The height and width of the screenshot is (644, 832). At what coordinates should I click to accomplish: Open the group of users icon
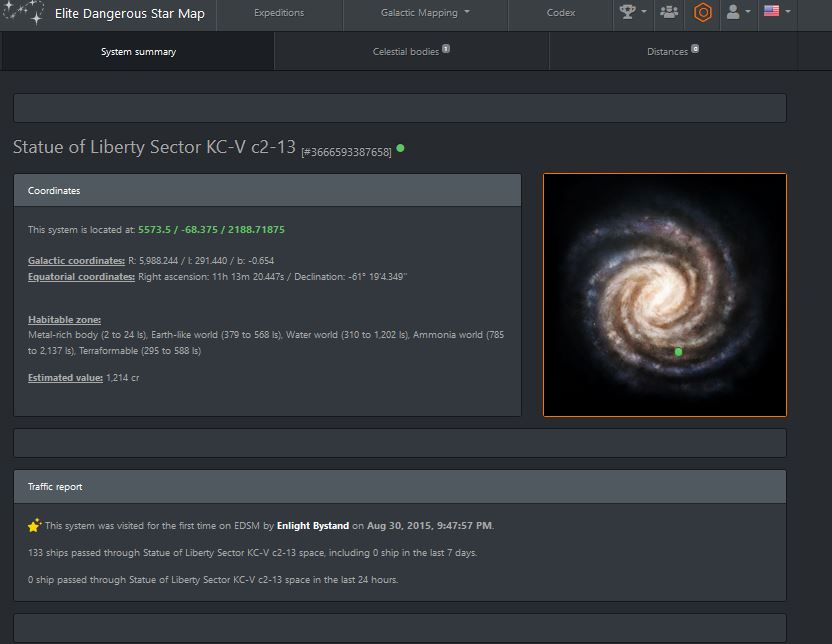(x=668, y=13)
